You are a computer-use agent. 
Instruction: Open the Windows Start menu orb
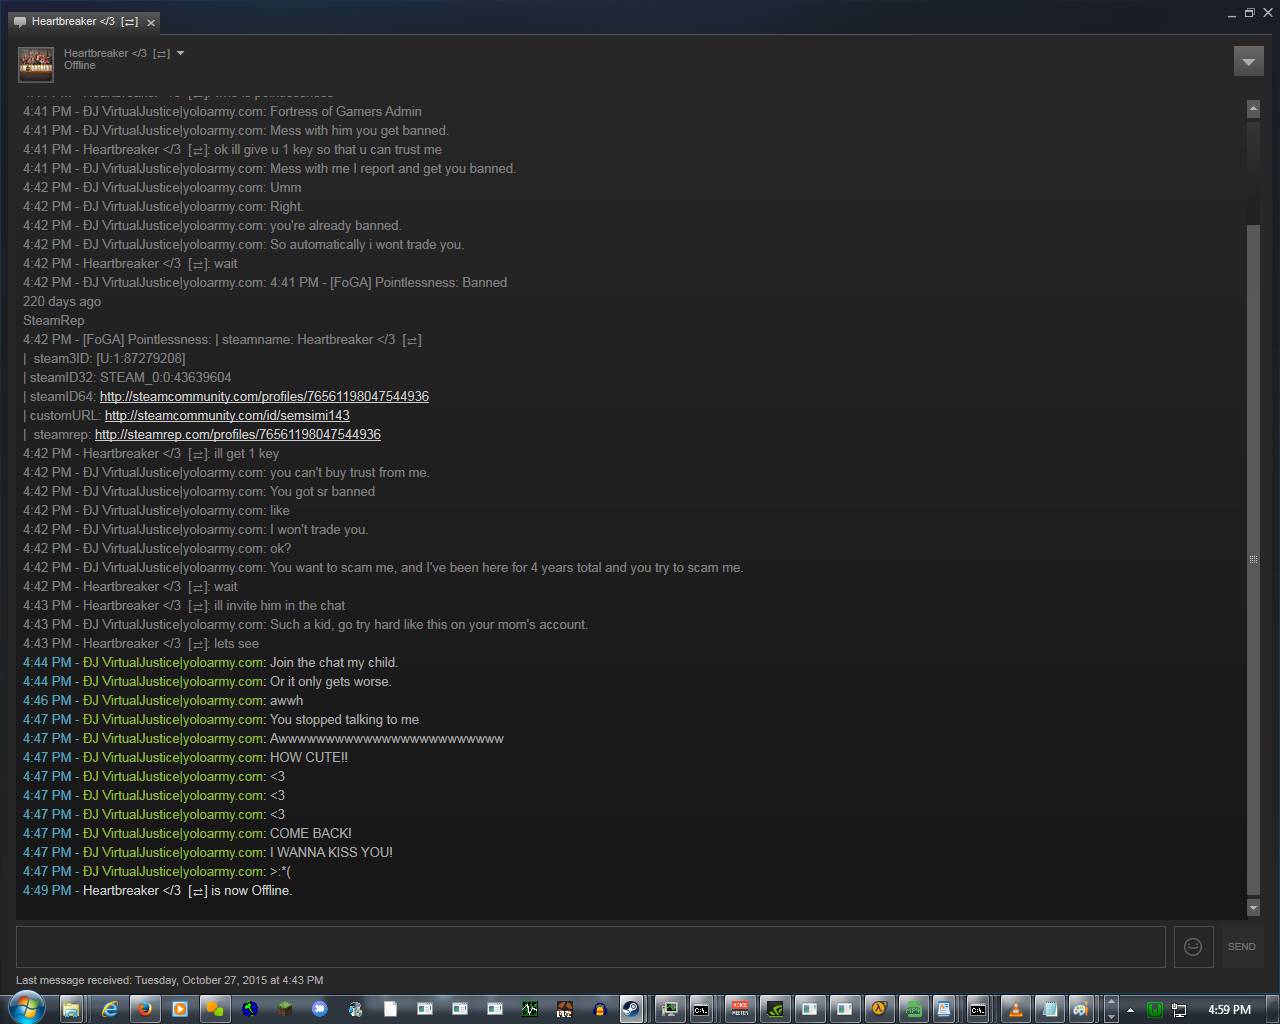(x=27, y=1008)
